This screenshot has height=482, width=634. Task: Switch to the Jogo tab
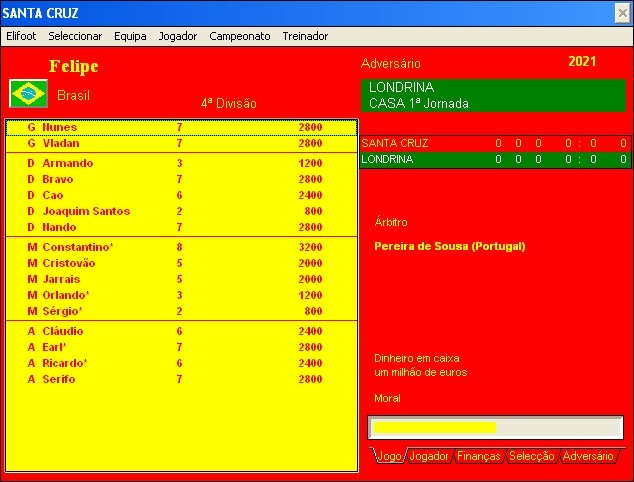pyautogui.click(x=389, y=456)
